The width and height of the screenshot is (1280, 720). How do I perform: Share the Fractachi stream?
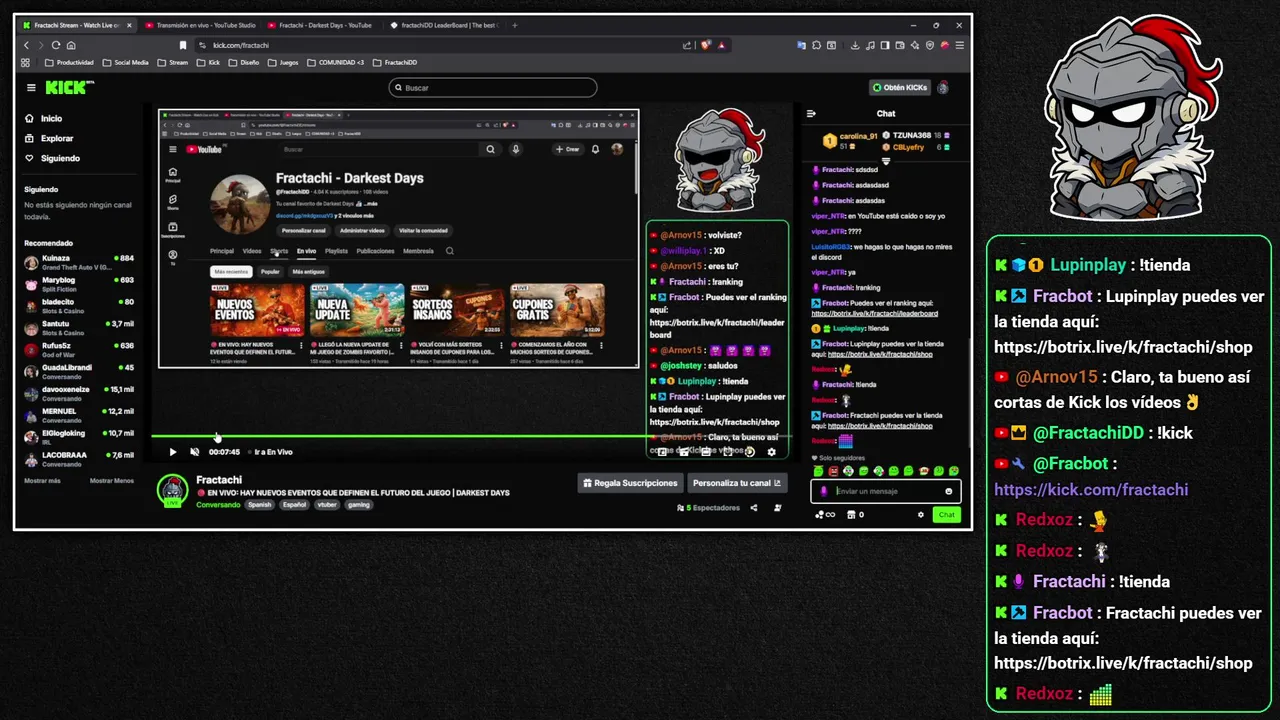(754, 508)
